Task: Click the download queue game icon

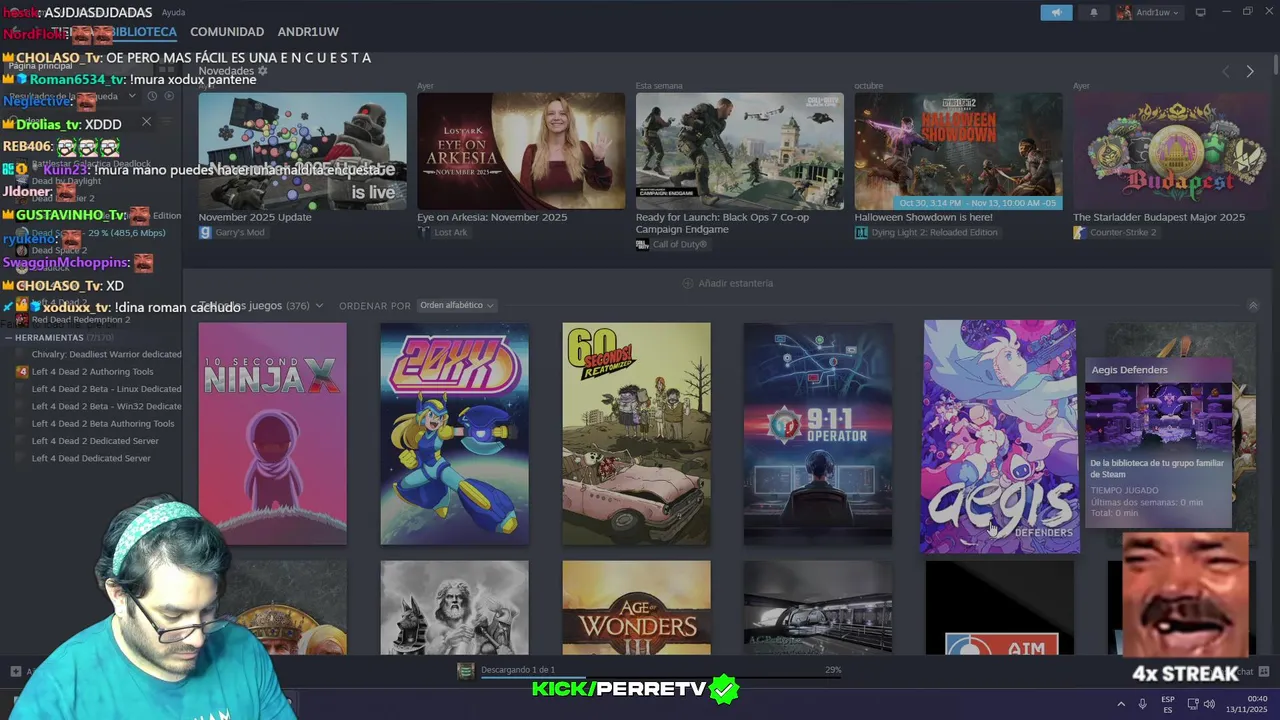Action: [466, 671]
